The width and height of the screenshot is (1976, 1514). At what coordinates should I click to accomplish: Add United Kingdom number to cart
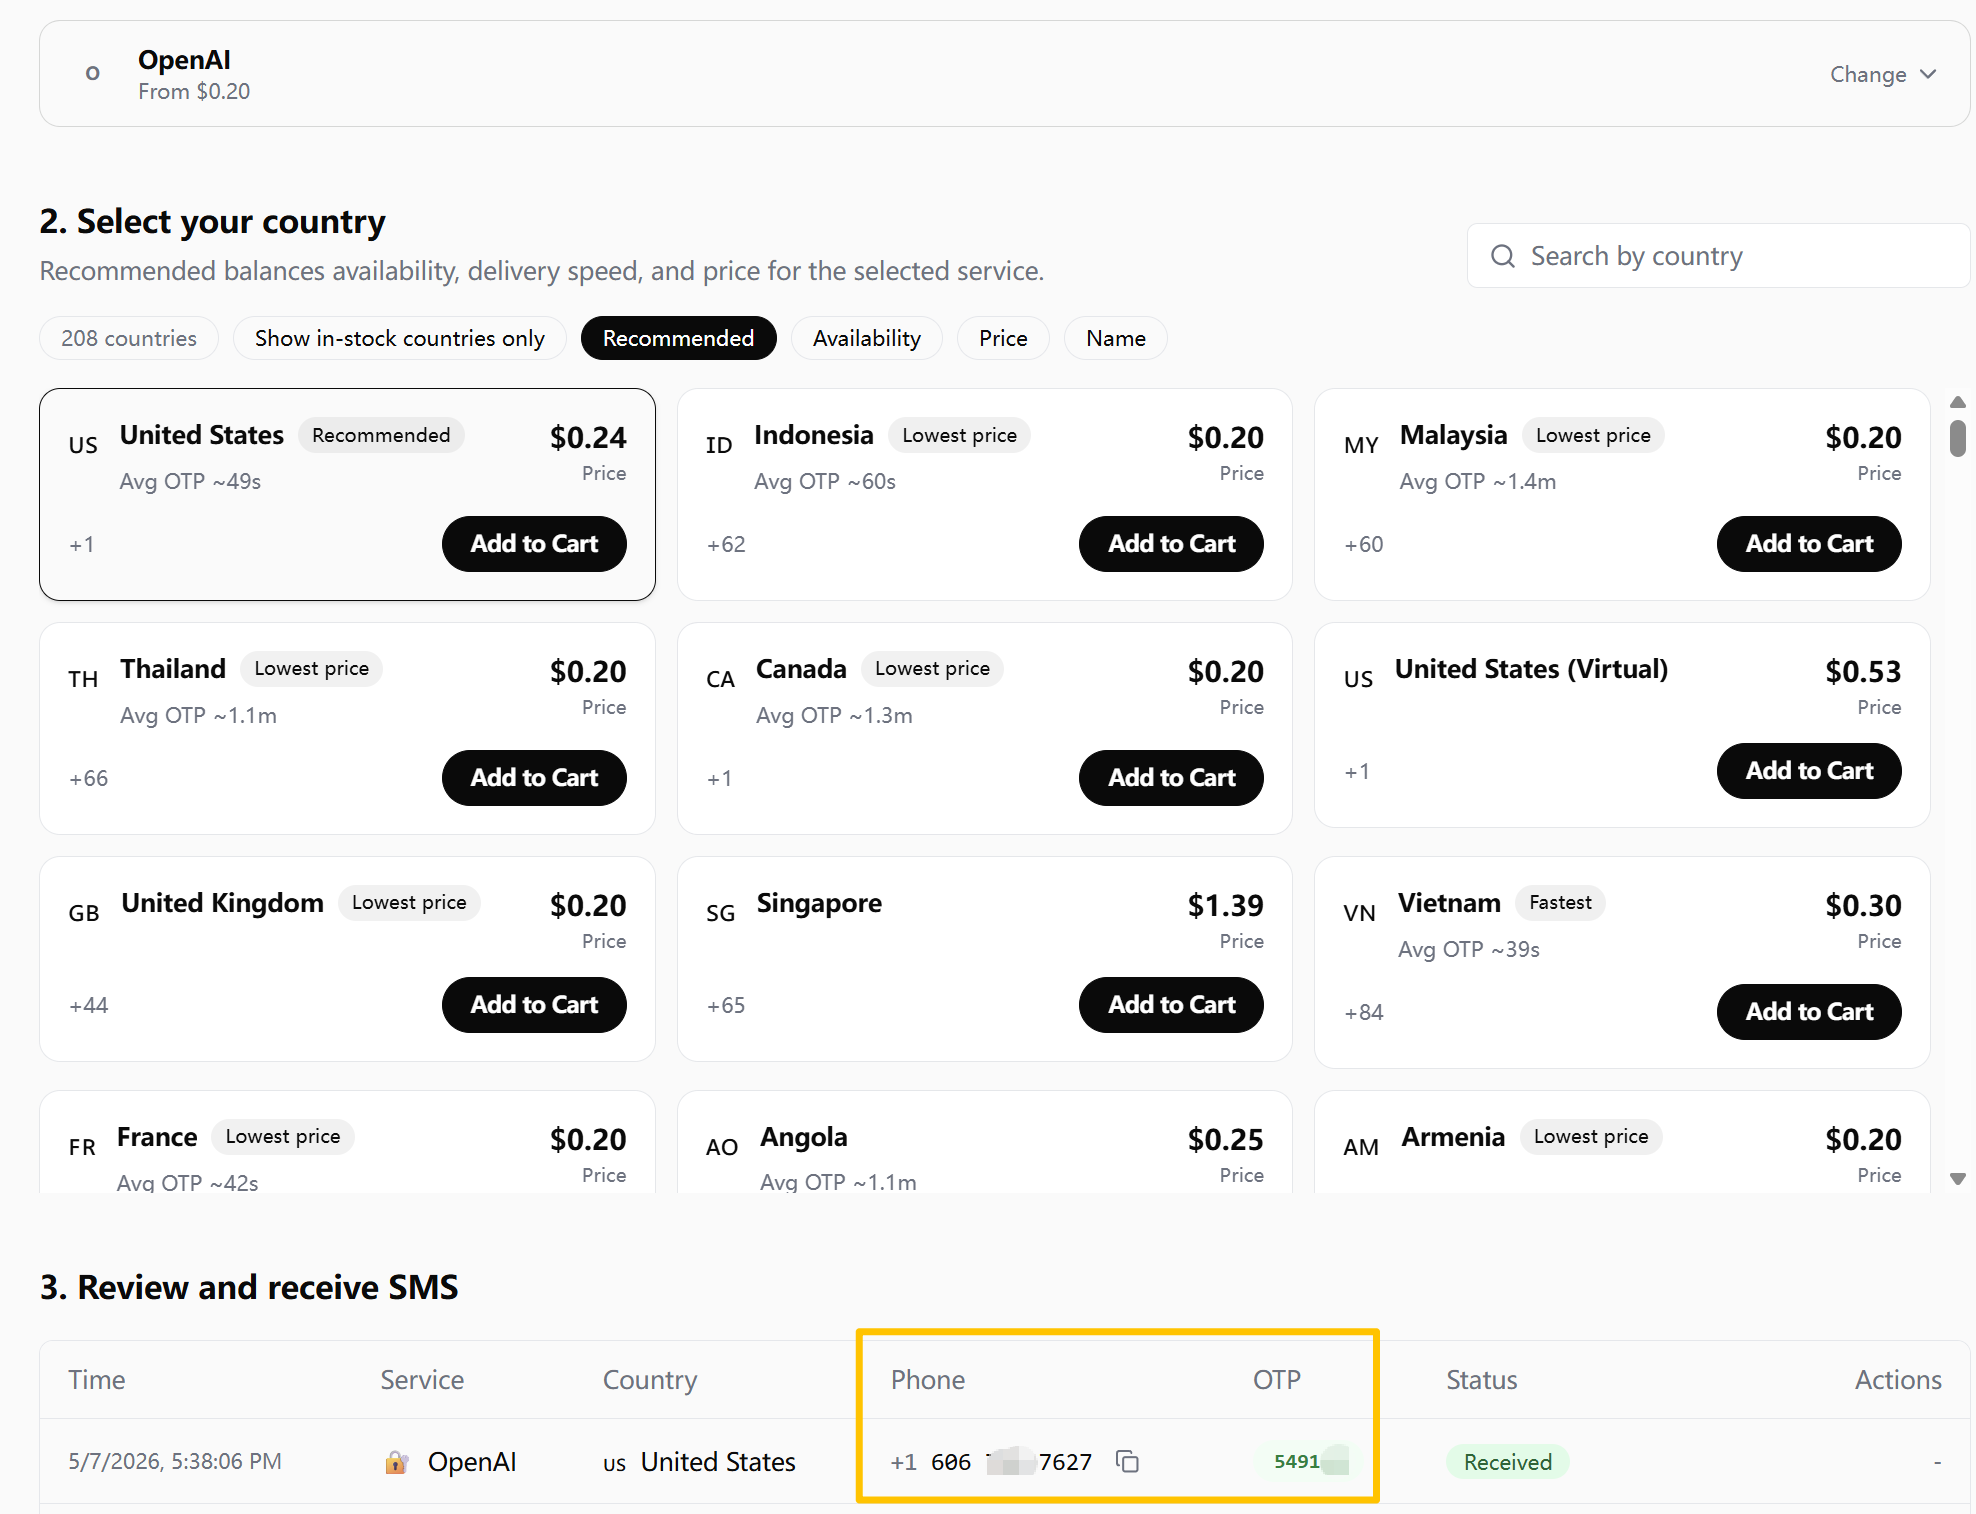point(534,1005)
